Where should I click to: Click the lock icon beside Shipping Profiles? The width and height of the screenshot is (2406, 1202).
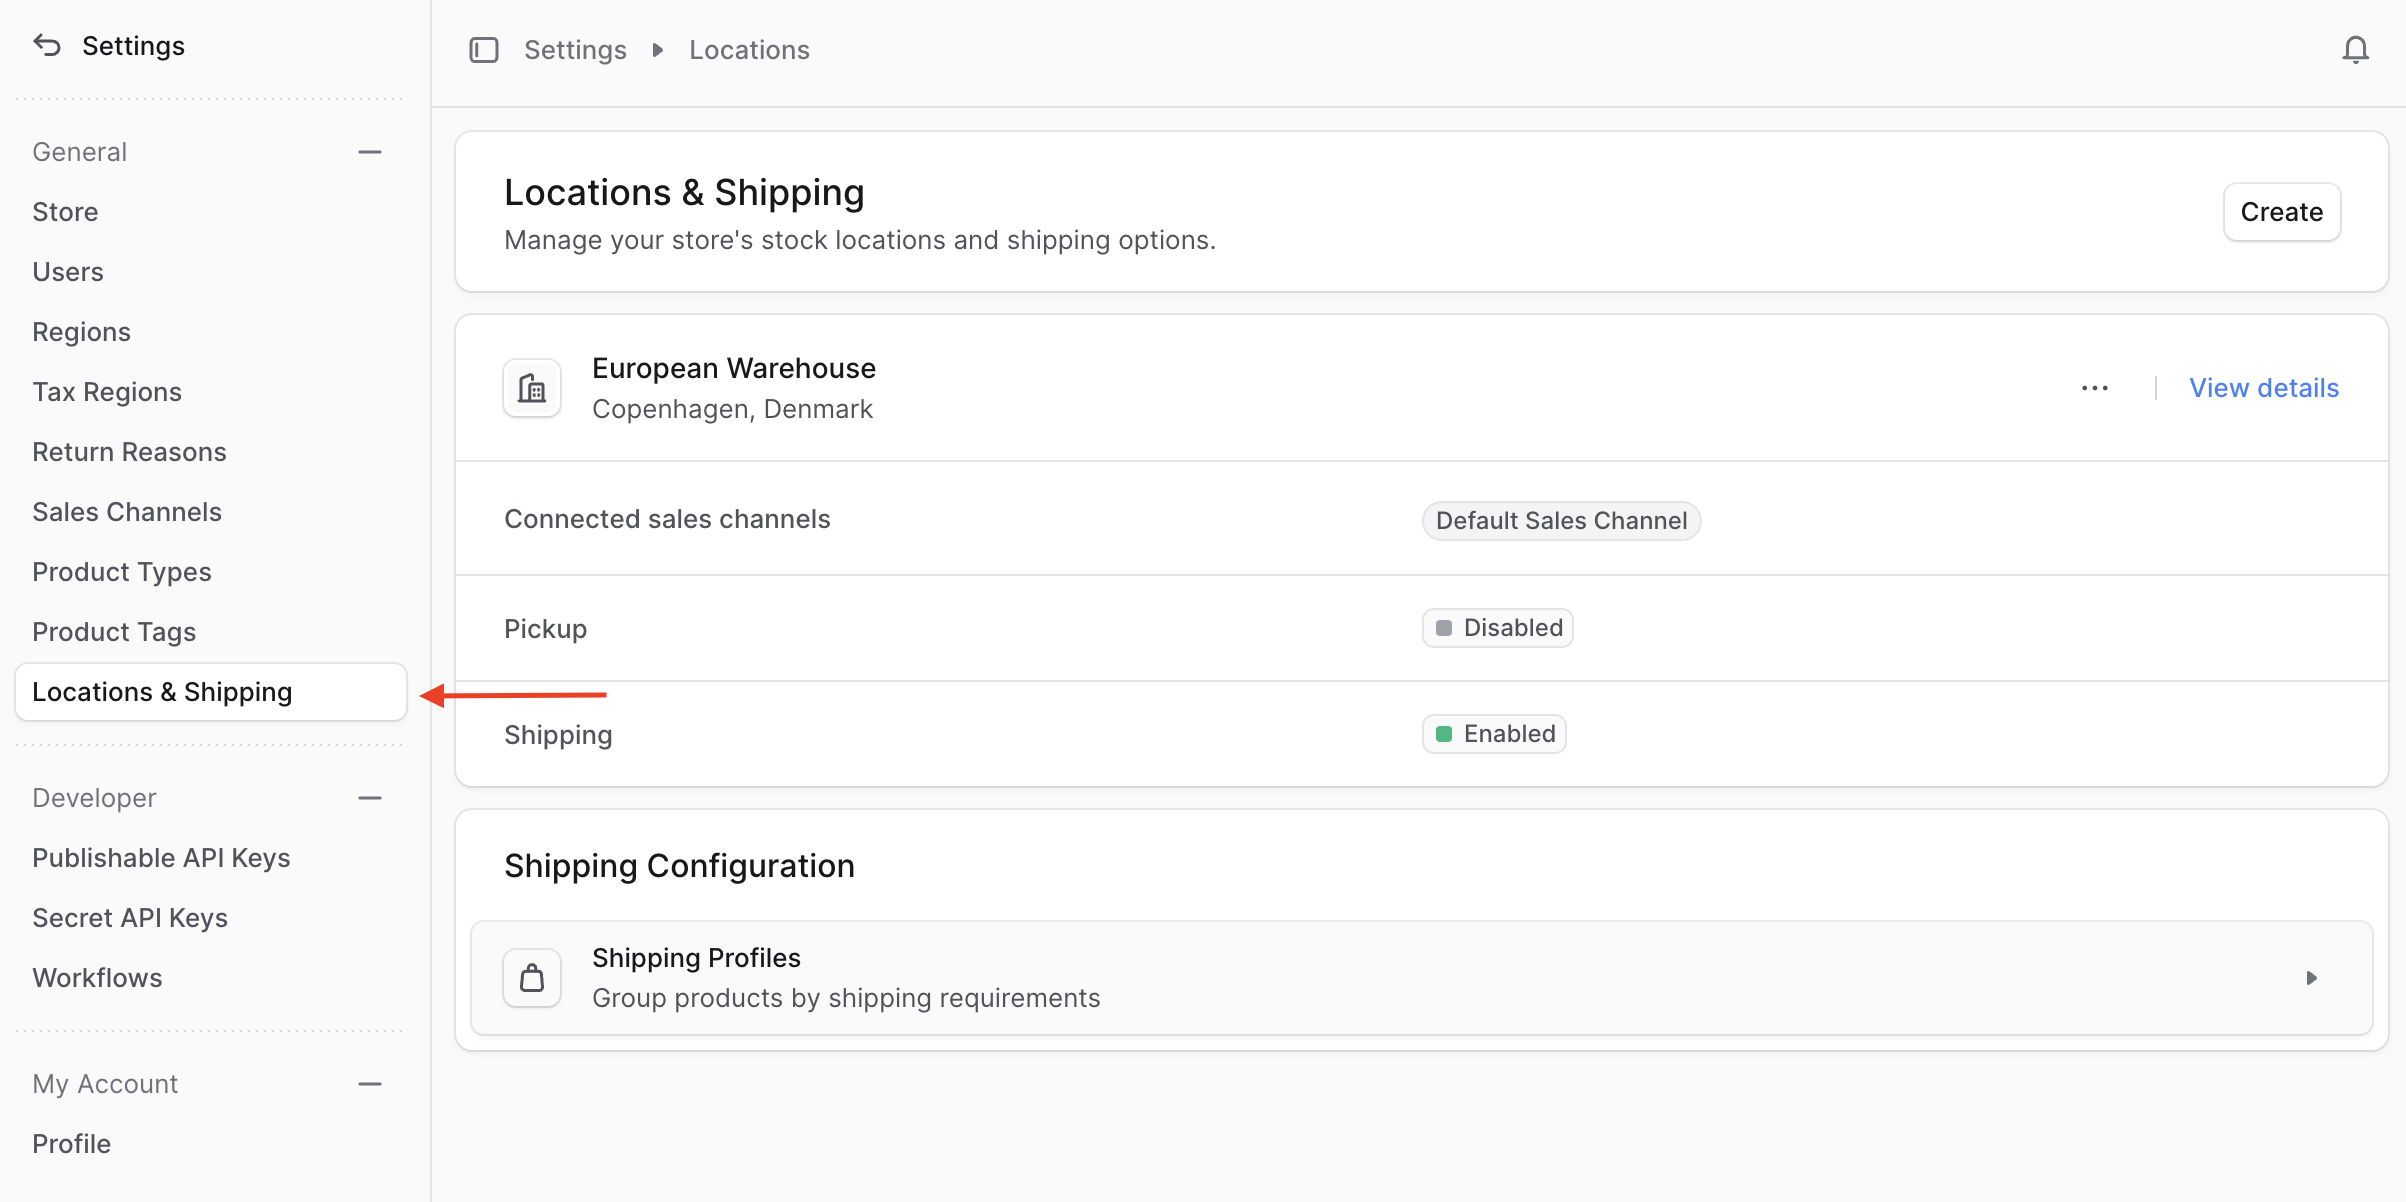532,977
